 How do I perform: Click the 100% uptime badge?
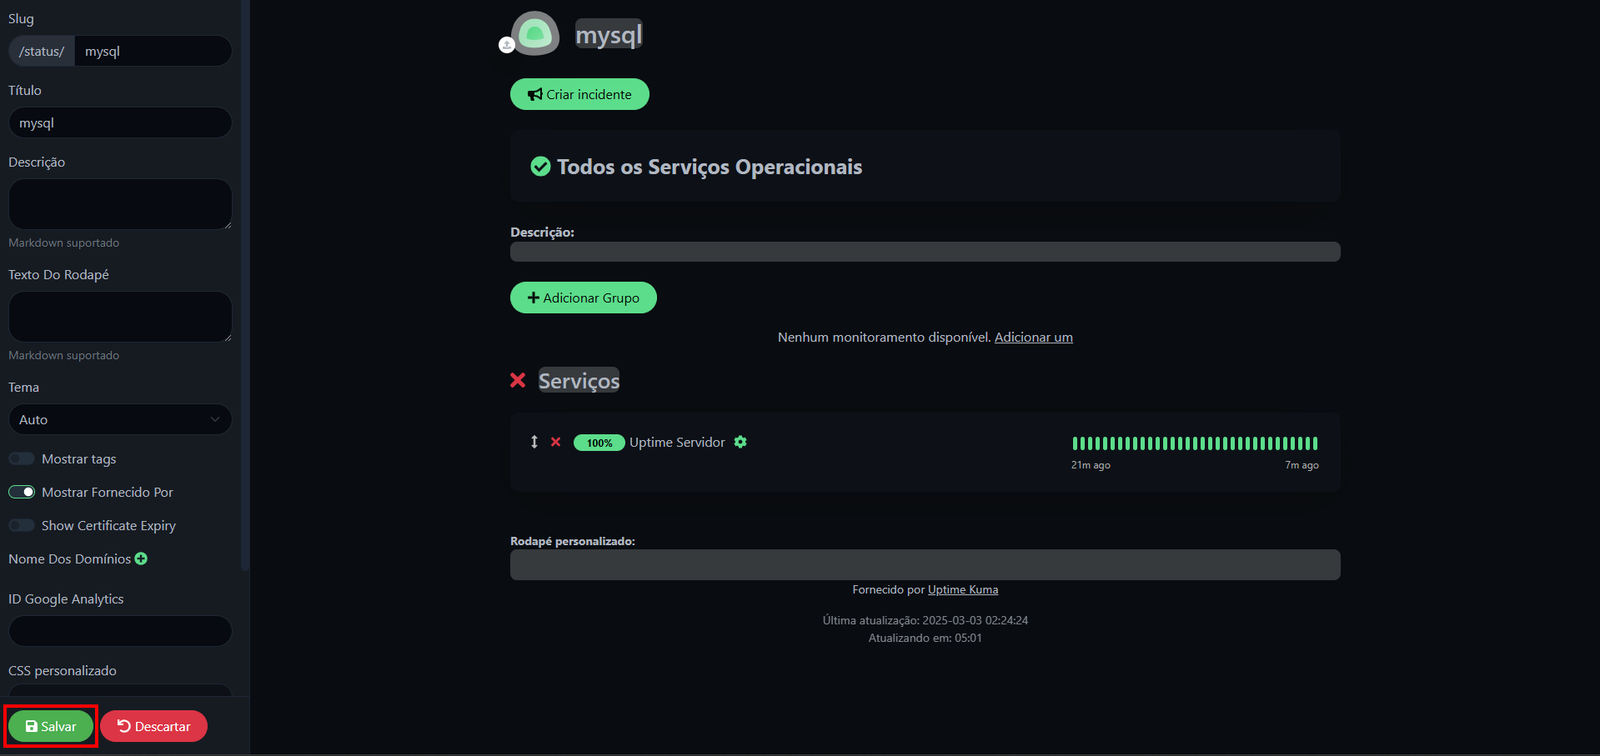[x=599, y=443]
